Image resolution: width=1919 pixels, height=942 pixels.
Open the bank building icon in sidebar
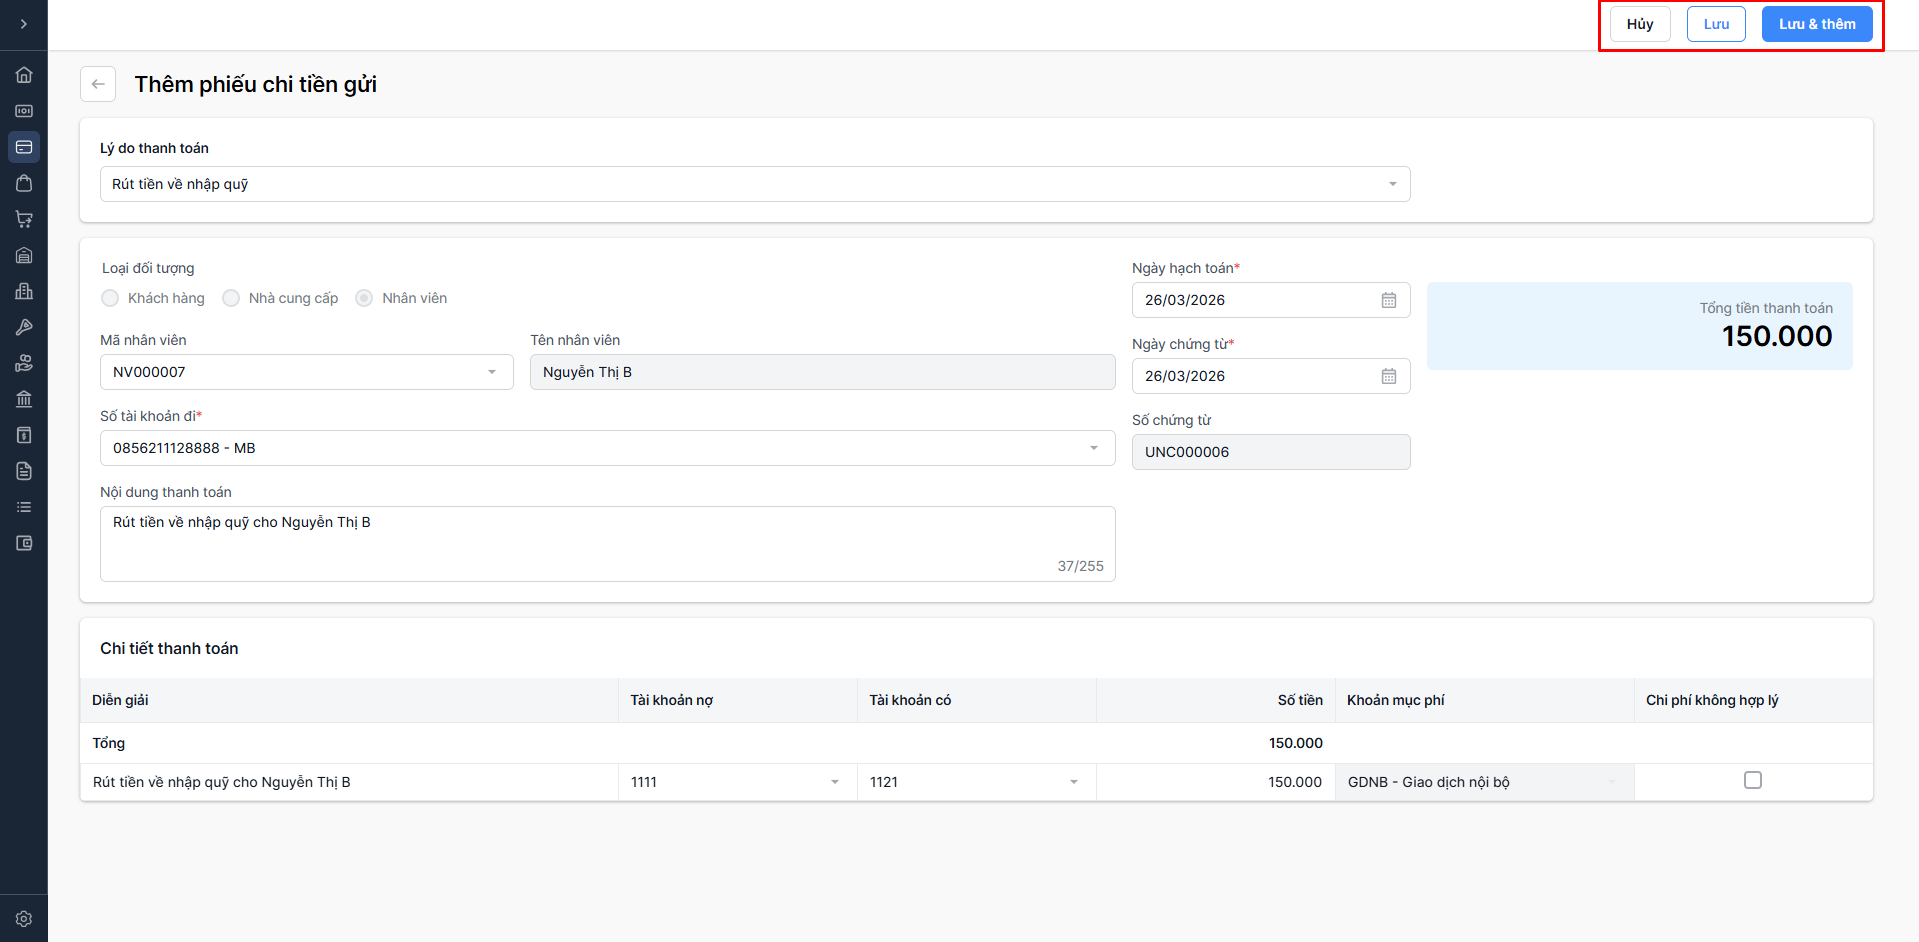pyautogui.click(x=24, y=399)
